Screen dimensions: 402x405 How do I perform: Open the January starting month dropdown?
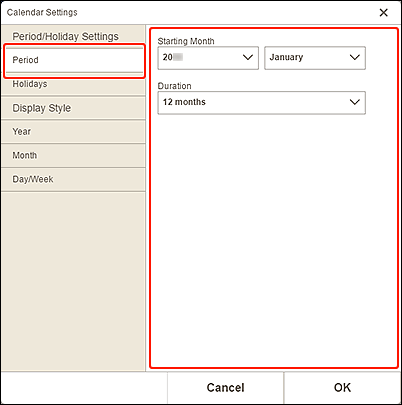(315, 58)
